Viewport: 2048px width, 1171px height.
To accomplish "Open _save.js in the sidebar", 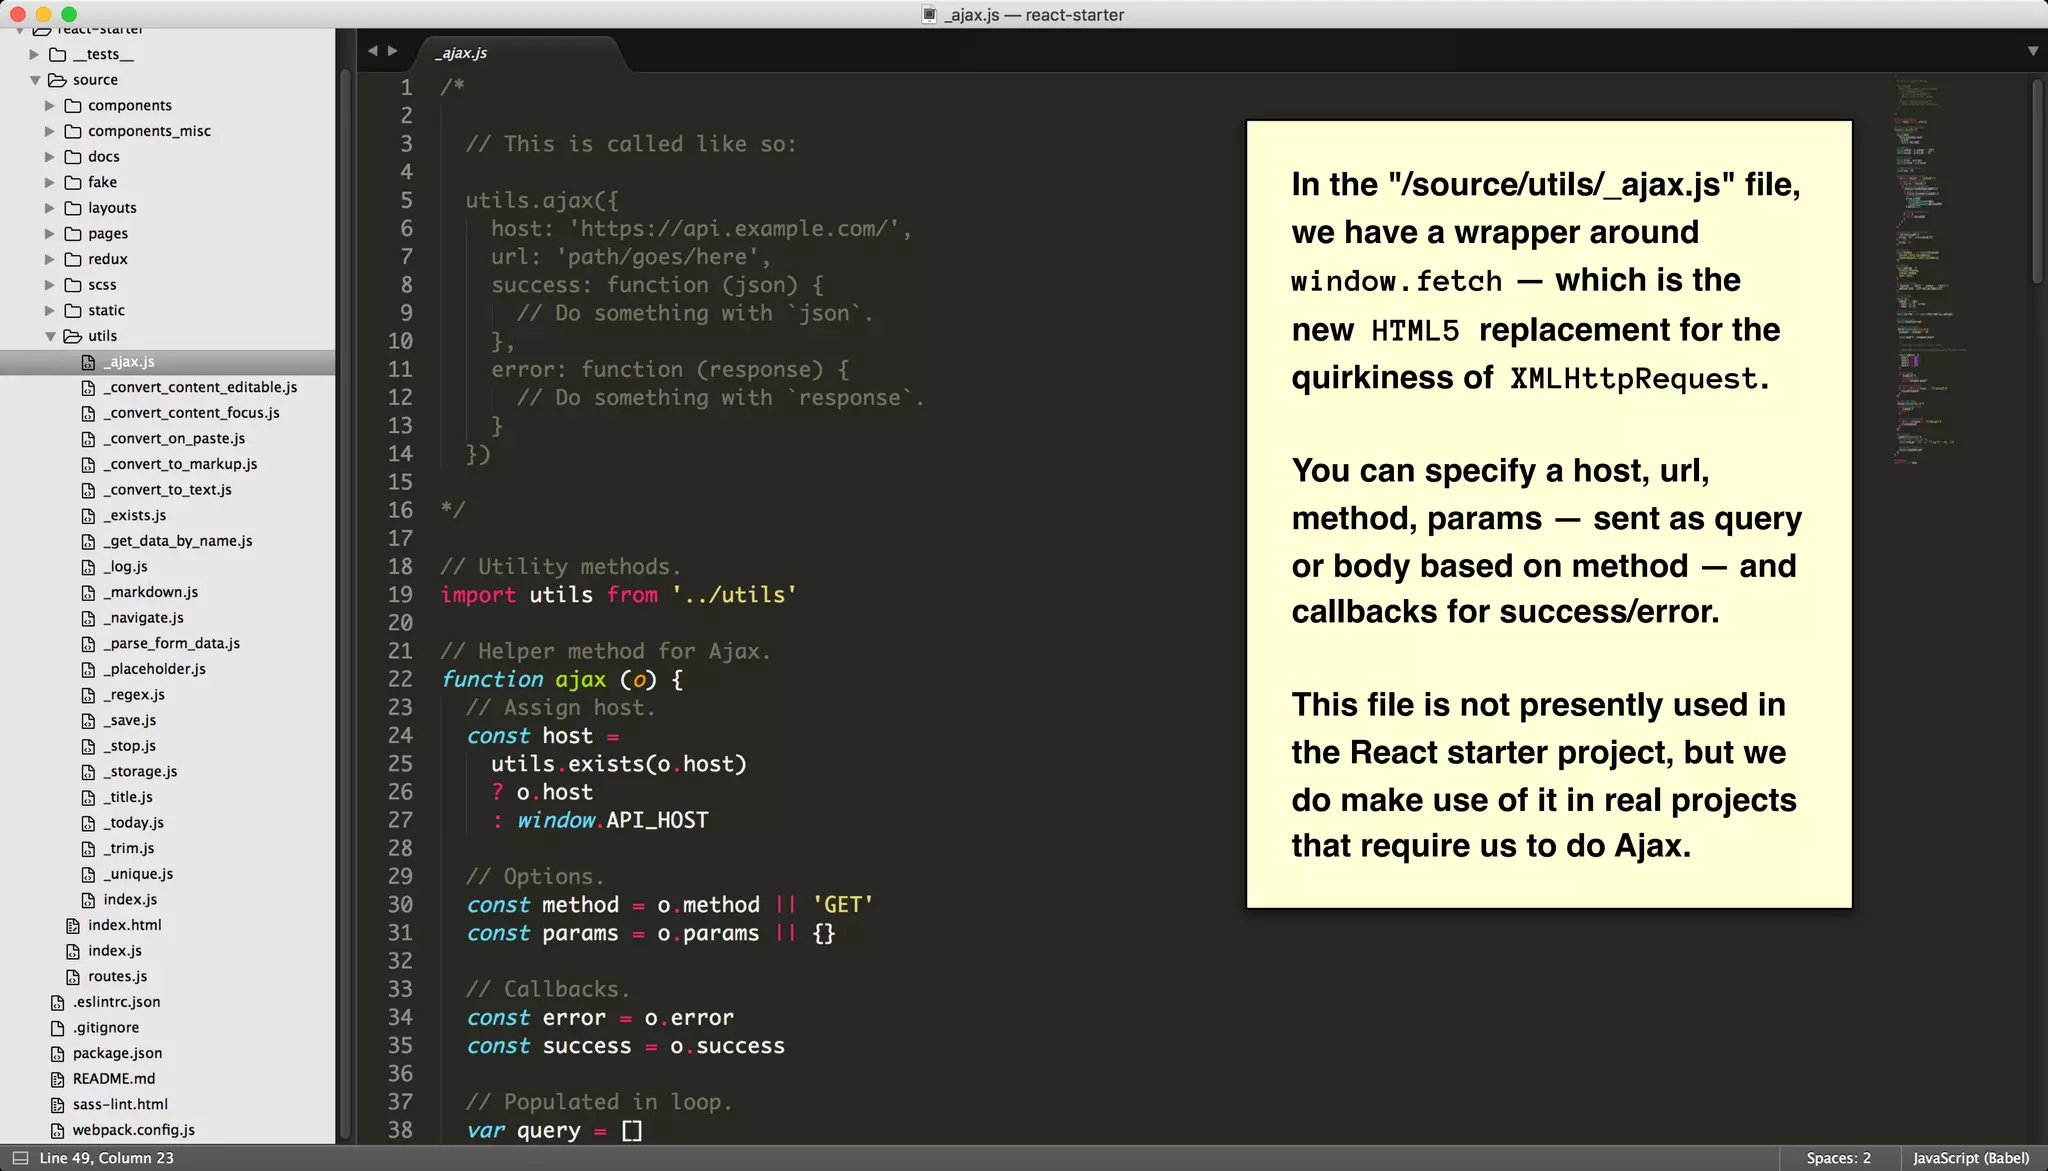I will click(130, 720).
